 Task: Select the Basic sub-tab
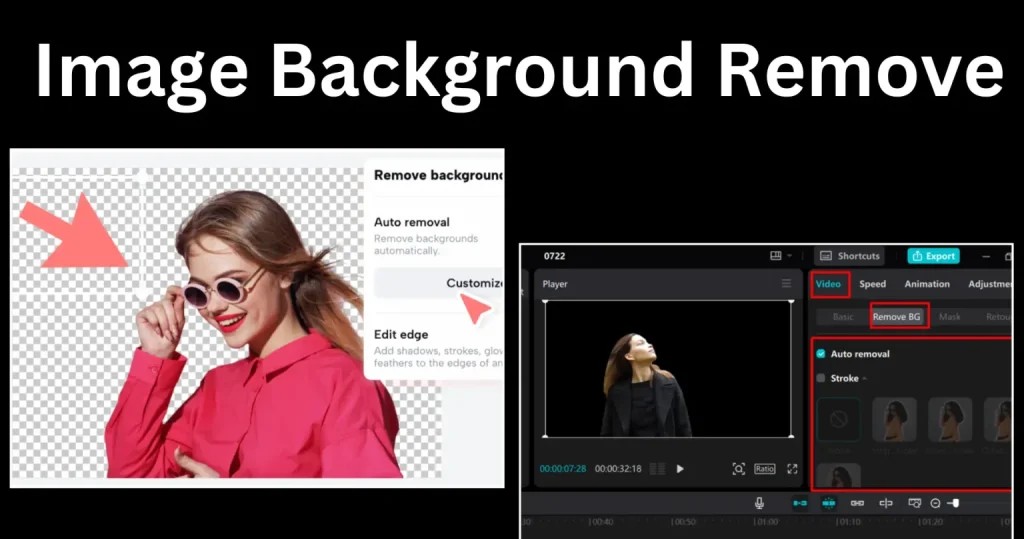842,317
